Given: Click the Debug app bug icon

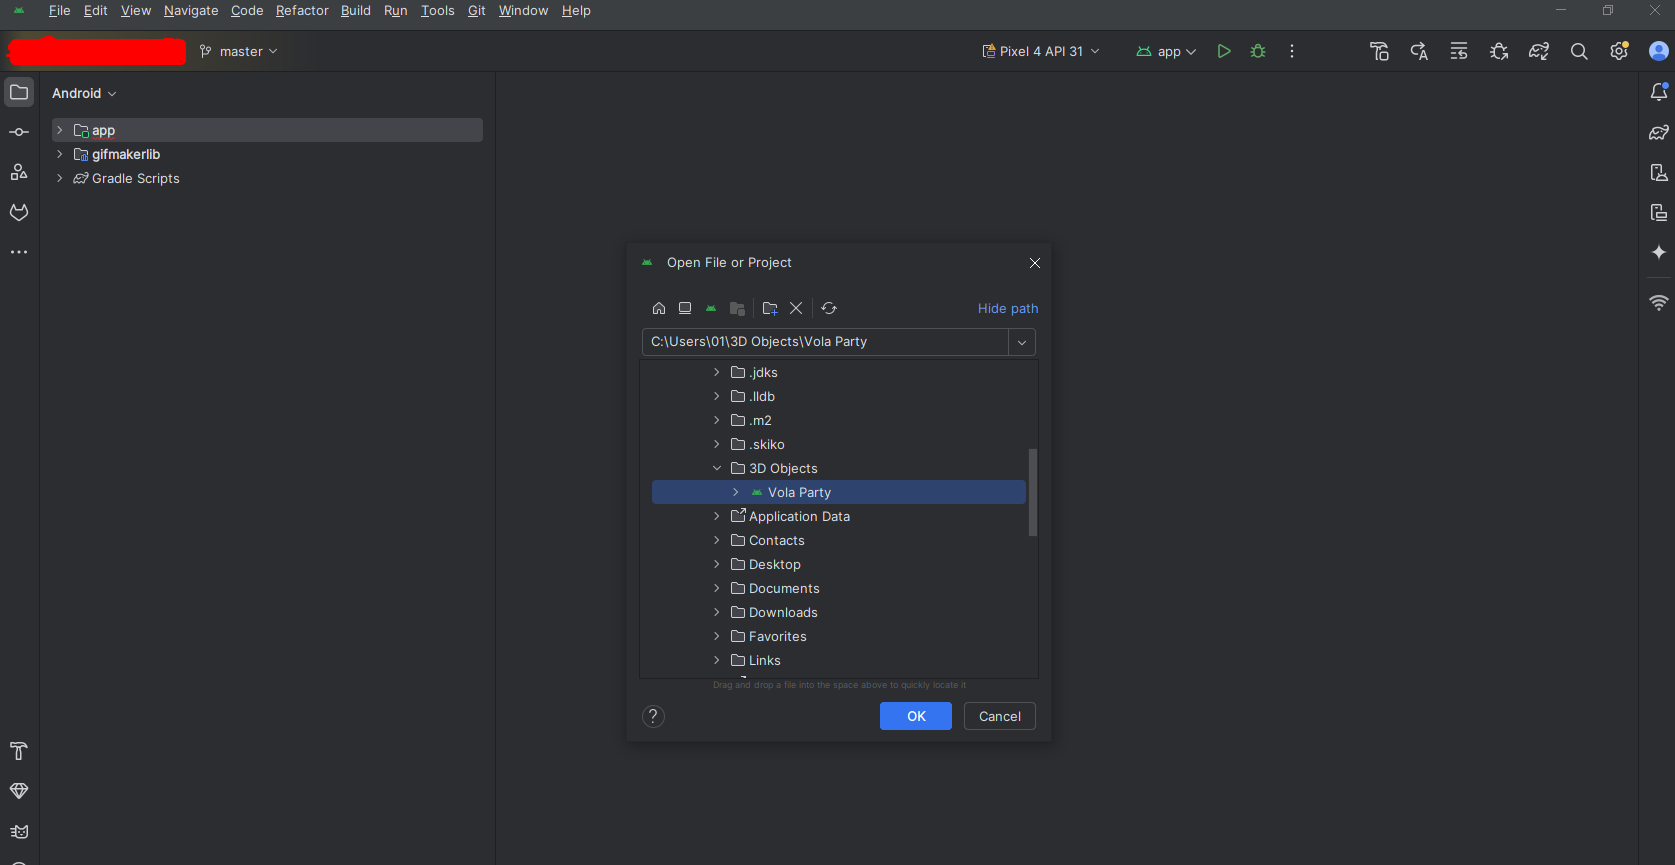Looking at the screenshot, I should click(x=1258, y=51).
